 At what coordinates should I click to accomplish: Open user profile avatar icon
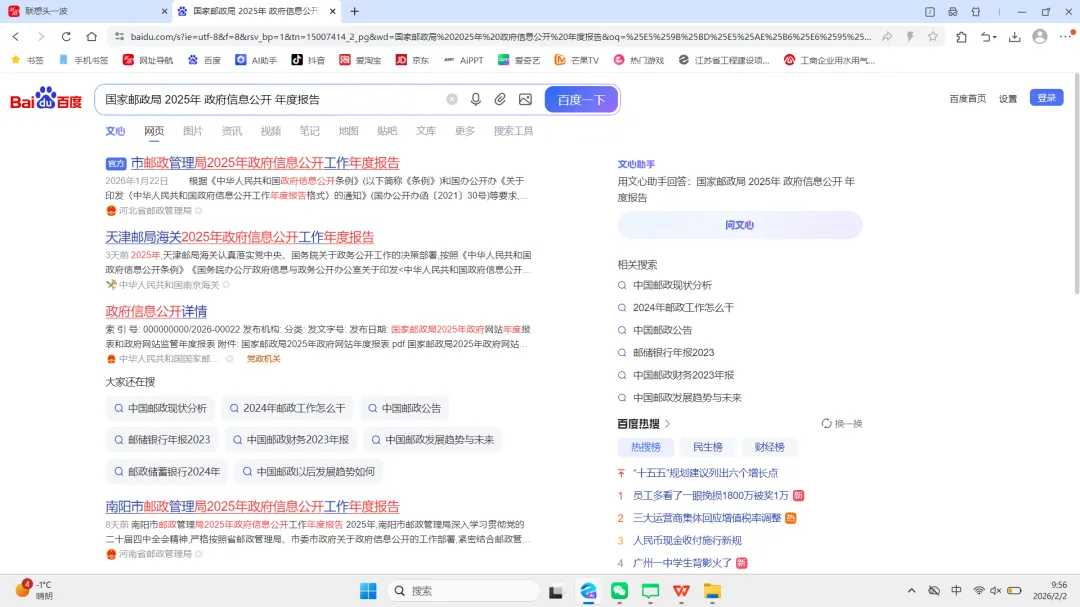pyautogui.click(x=1040, y=37)
